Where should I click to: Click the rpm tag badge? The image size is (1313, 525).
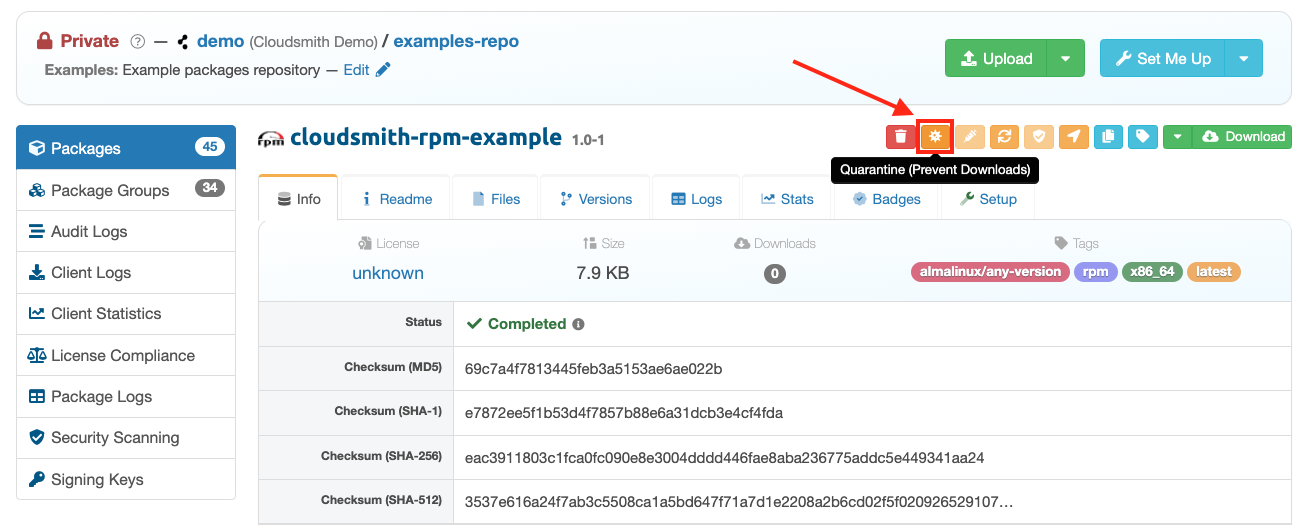pos(1095,272)
